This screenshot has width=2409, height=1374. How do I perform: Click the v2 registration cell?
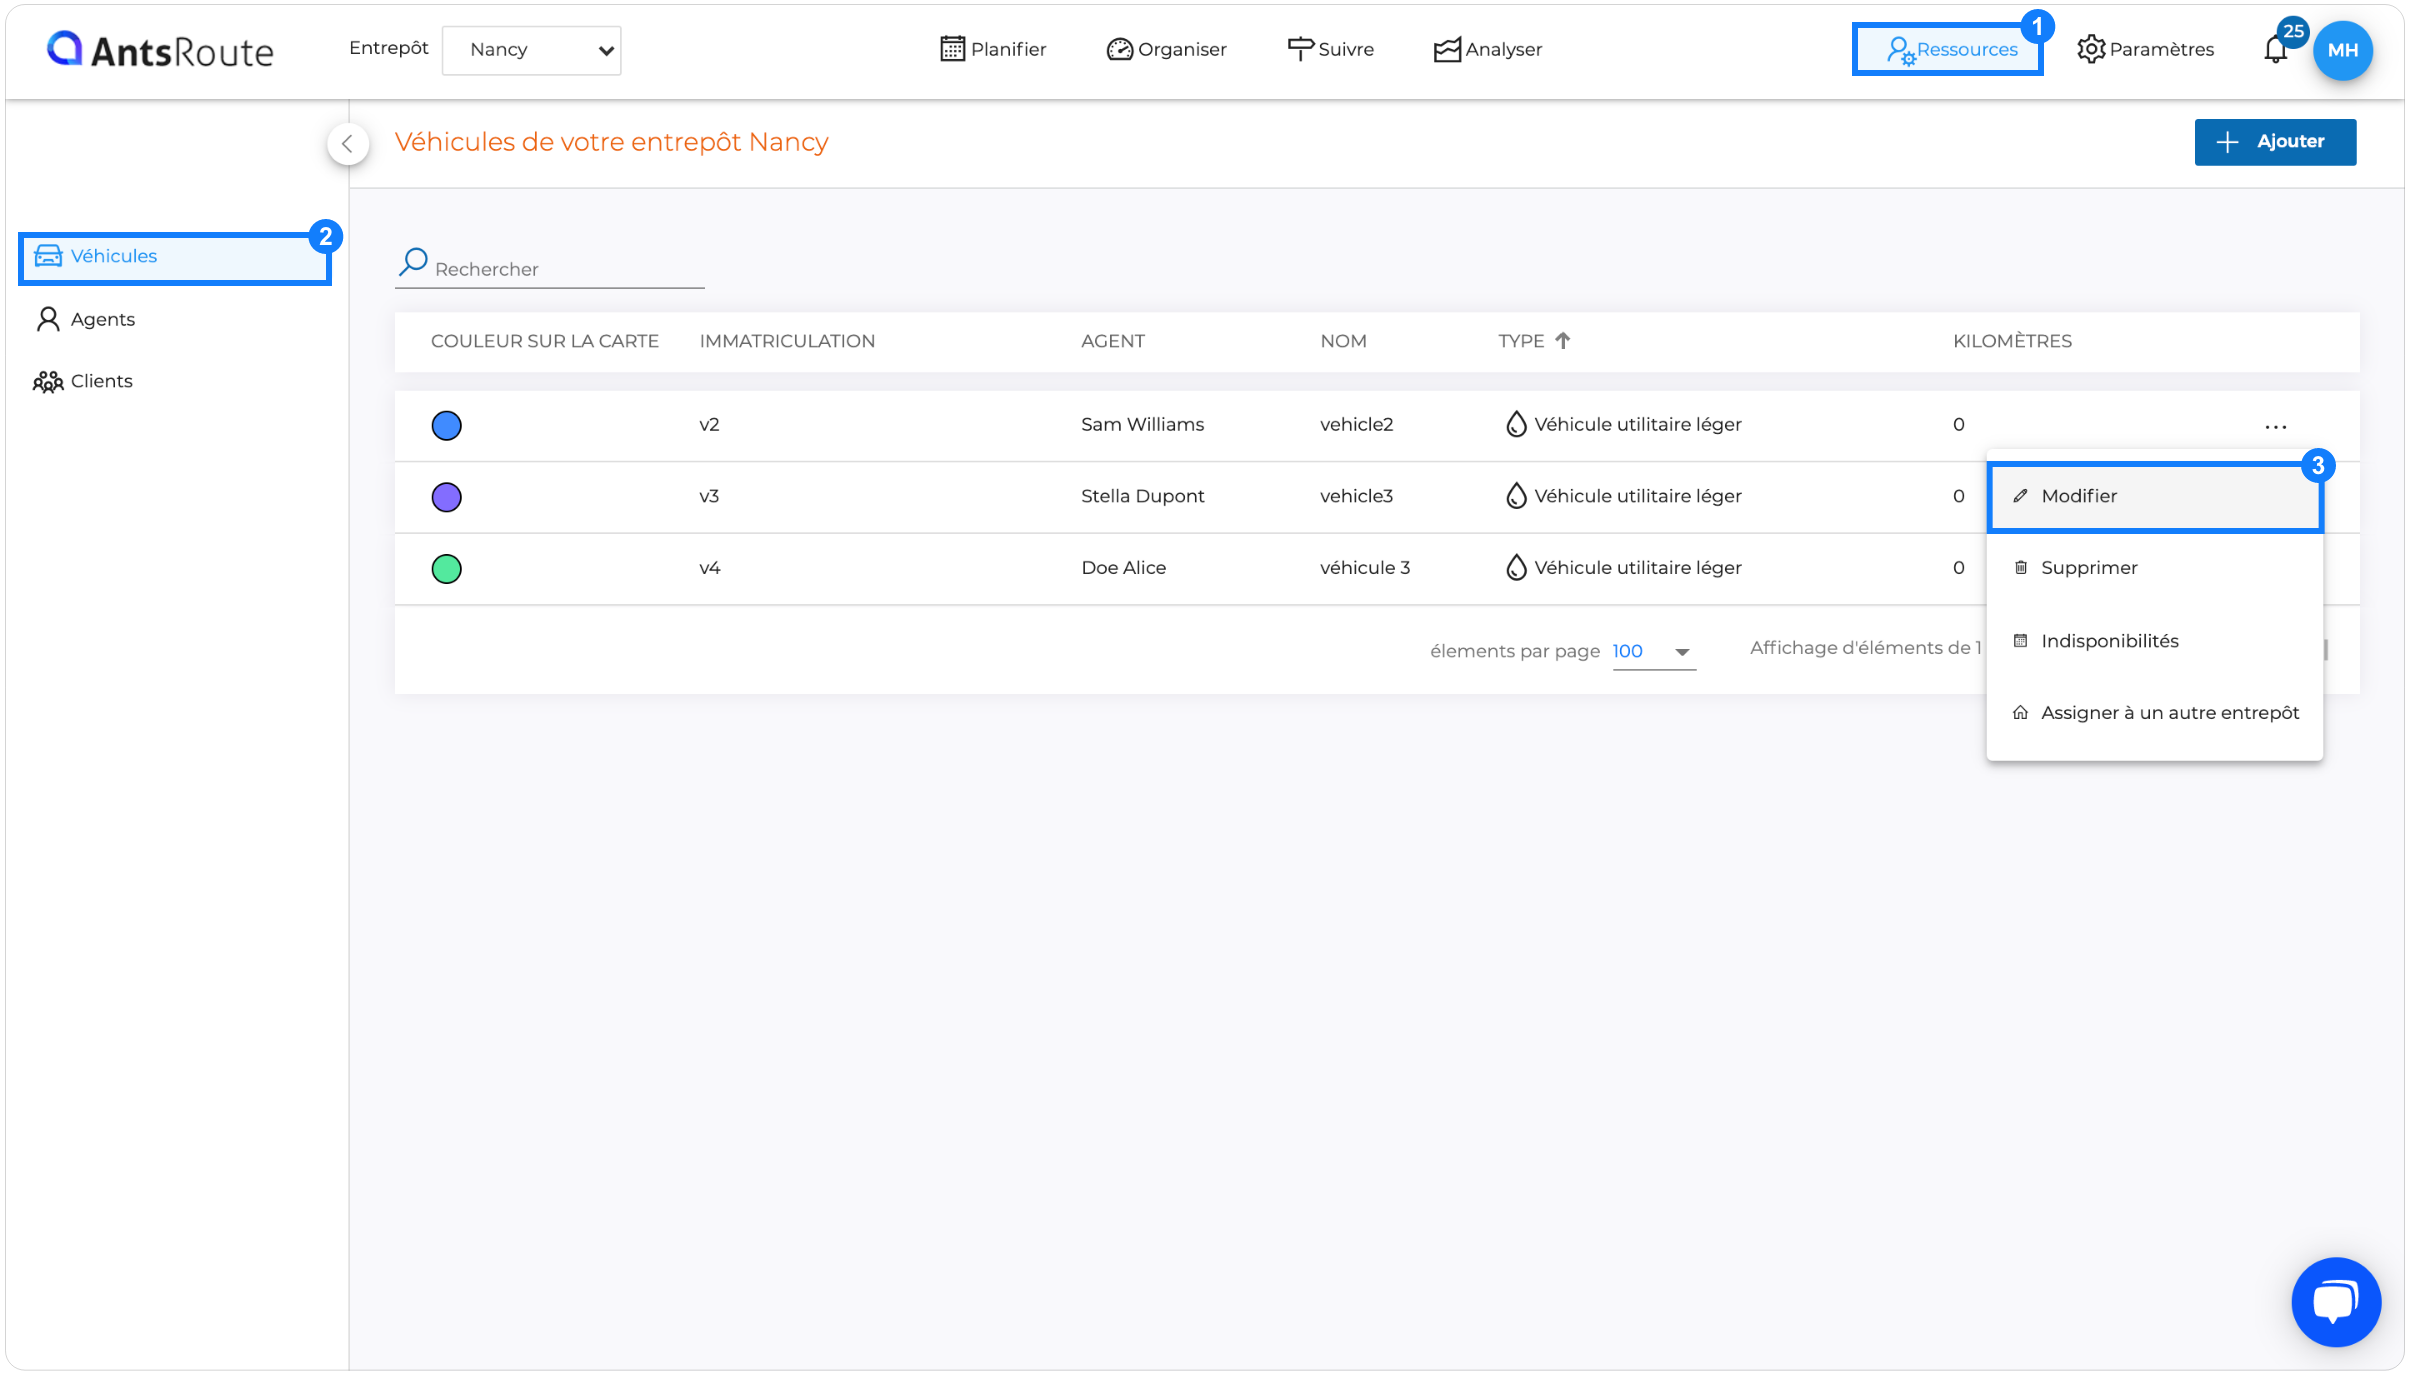pyautogui.click(x=709, y=425)
